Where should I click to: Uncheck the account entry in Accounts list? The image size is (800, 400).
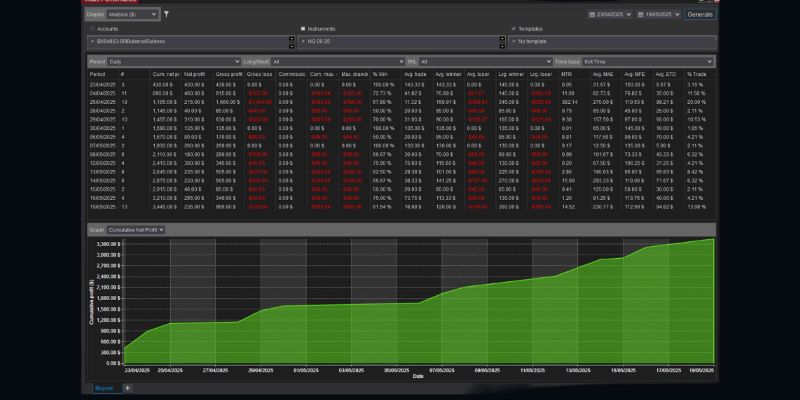coord(92,41)
